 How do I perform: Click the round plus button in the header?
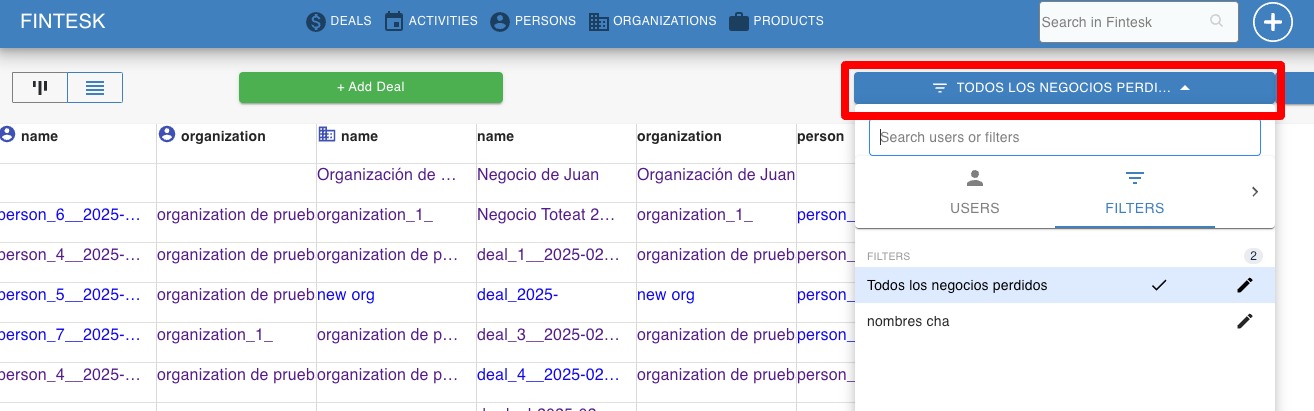coord(1273,22)
